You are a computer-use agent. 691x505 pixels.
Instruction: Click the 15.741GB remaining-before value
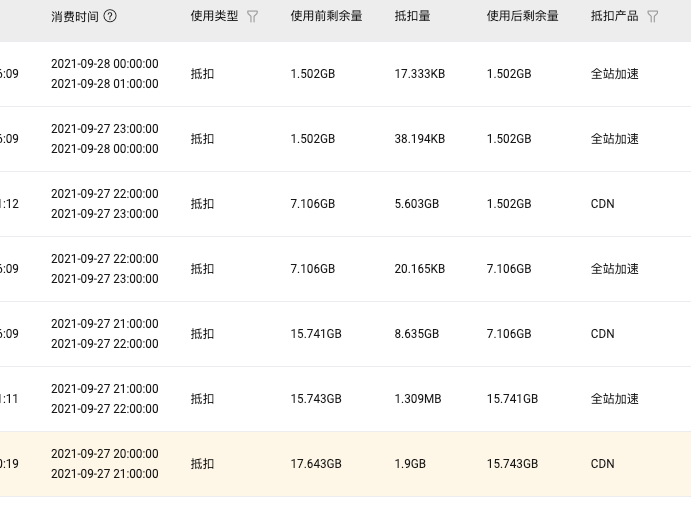click(x=316, y=334)
